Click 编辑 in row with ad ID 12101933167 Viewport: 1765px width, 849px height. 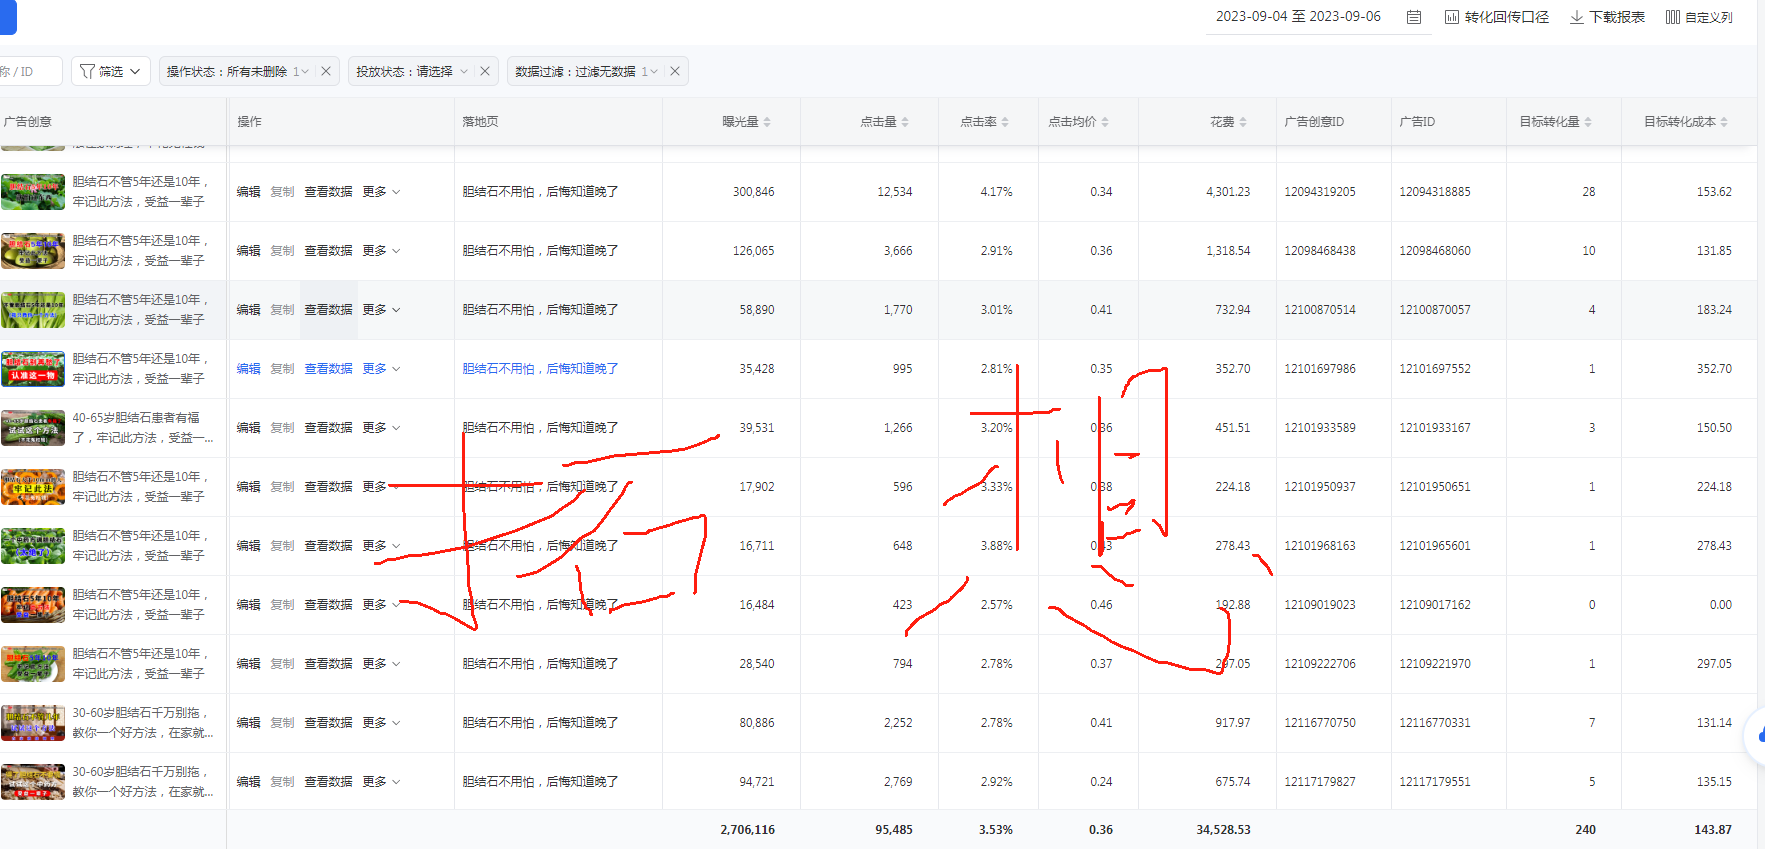point(248,428)
